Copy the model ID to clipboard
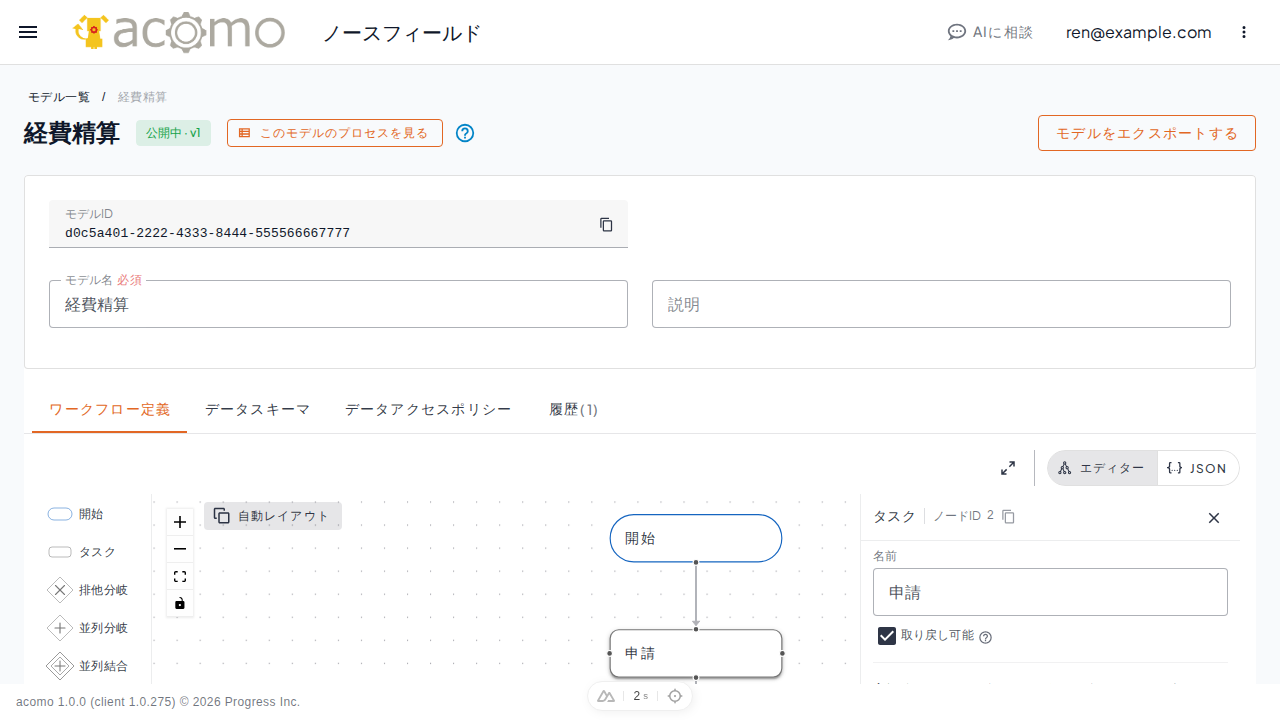 (x=606, y=224)
